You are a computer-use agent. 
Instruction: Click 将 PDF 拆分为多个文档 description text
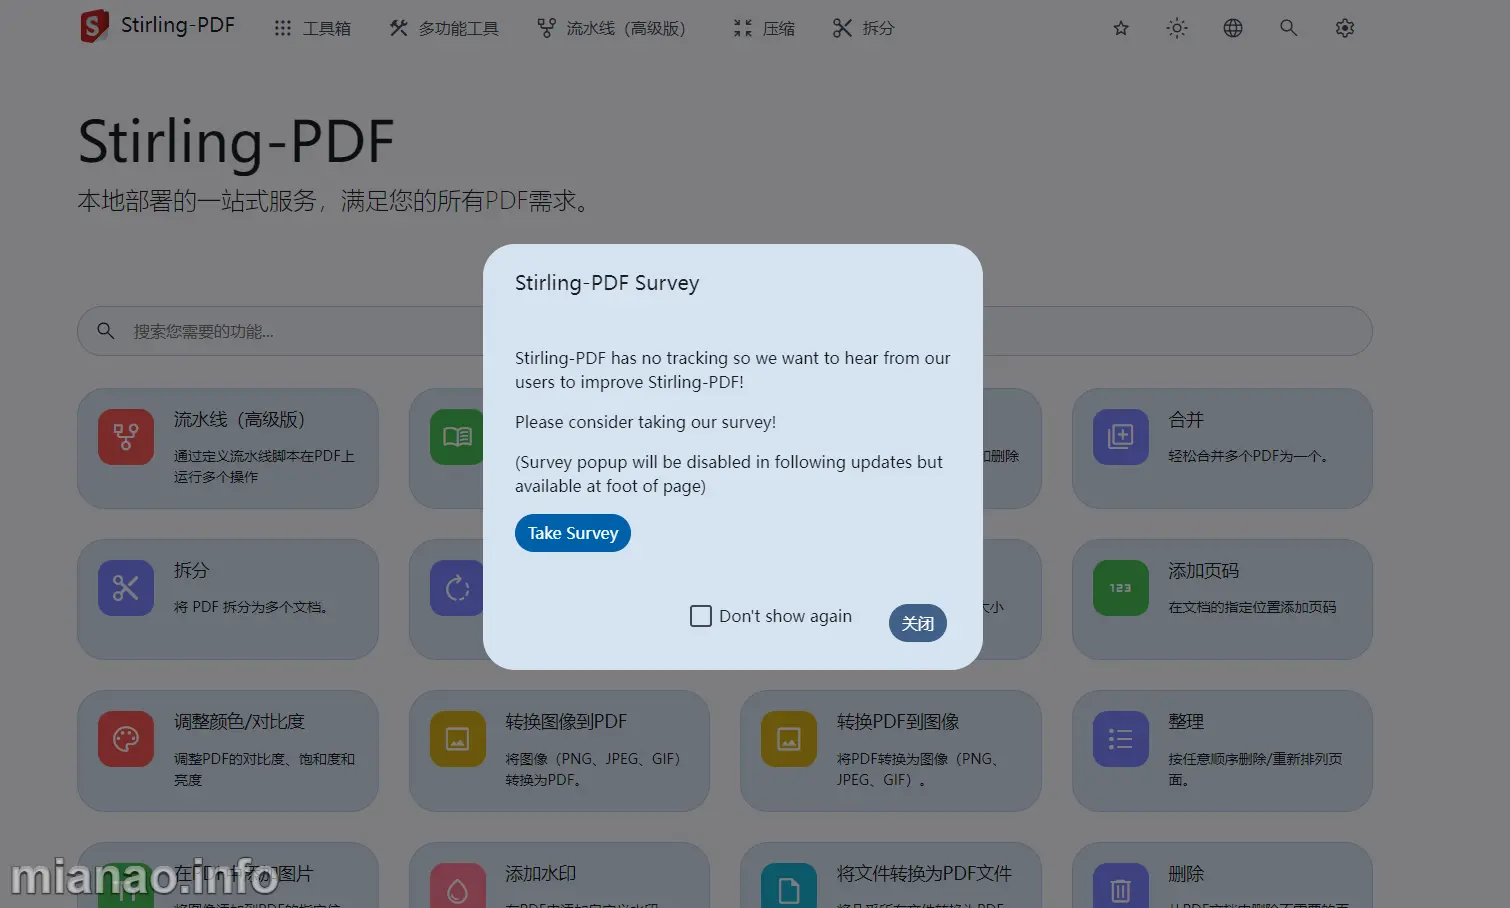pyautogui.click(x=252, y=607)
